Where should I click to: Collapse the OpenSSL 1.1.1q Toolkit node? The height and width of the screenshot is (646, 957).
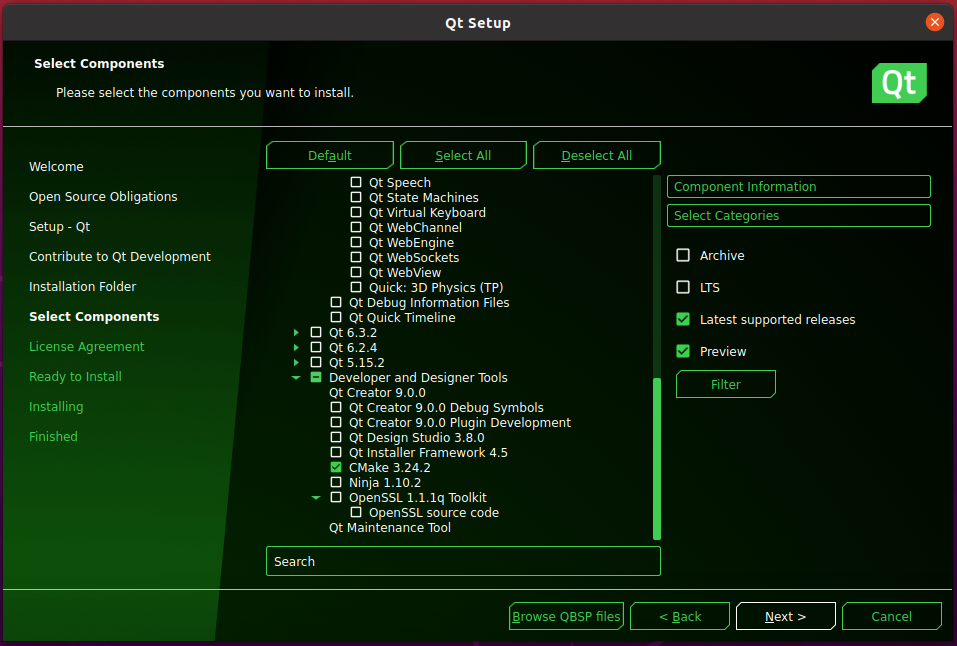316,498
